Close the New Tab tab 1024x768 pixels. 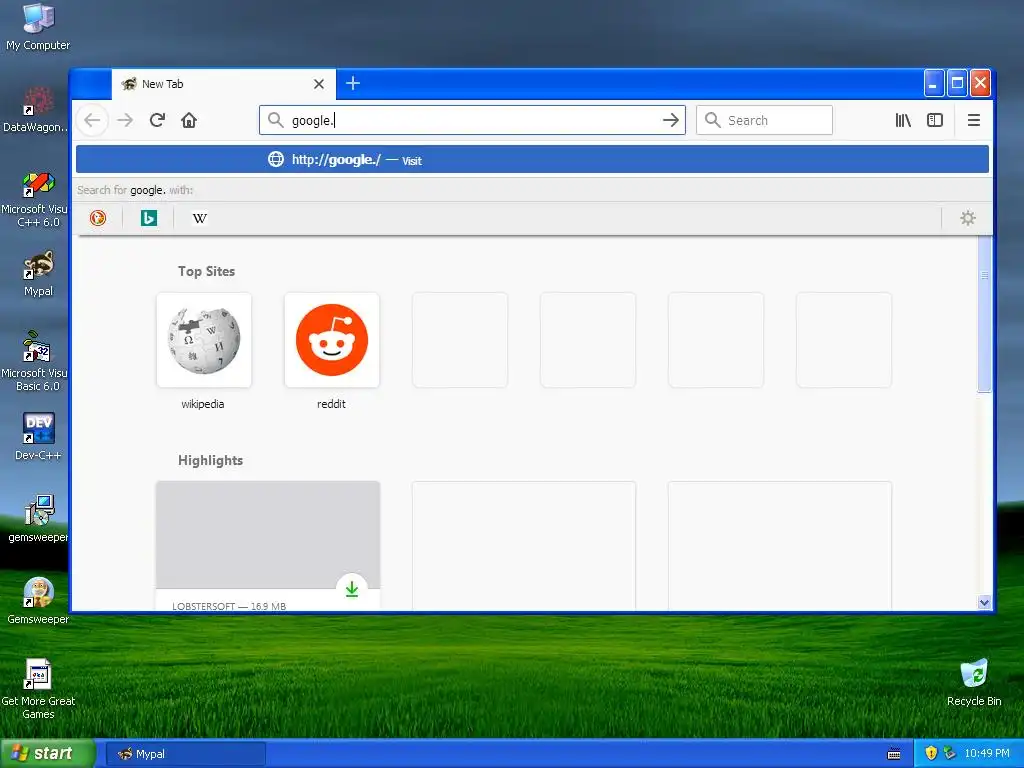click(x=319, y=84)
